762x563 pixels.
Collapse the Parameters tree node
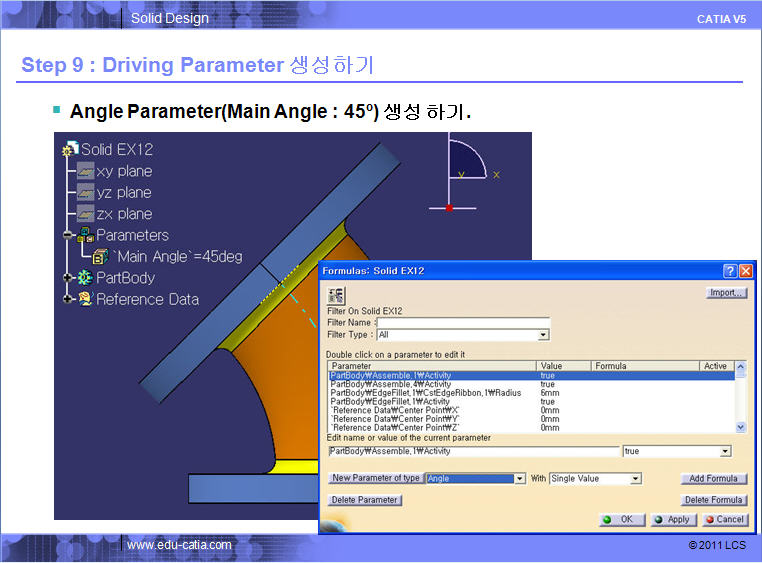(68, 236)
